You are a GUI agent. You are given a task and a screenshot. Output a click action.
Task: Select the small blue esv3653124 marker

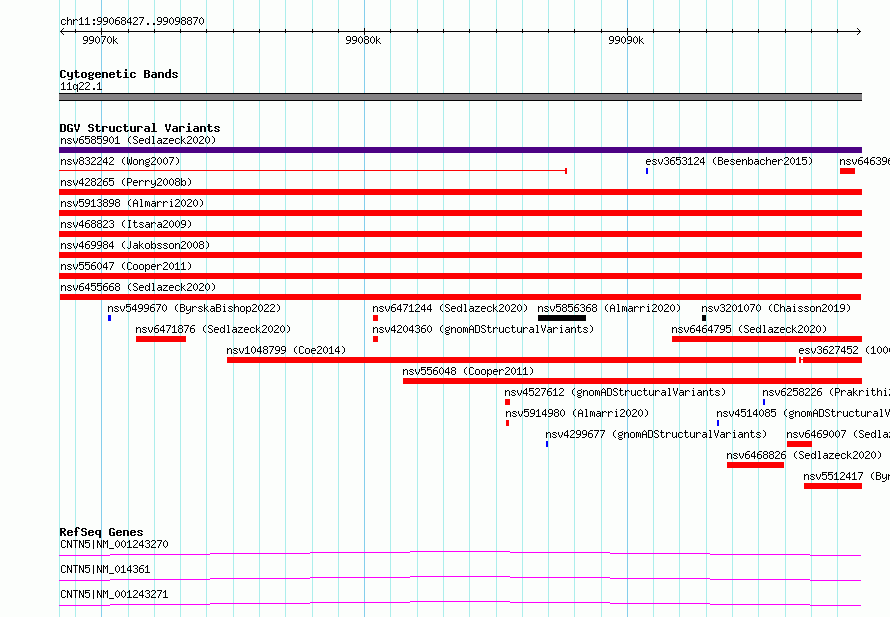[646, 171]
